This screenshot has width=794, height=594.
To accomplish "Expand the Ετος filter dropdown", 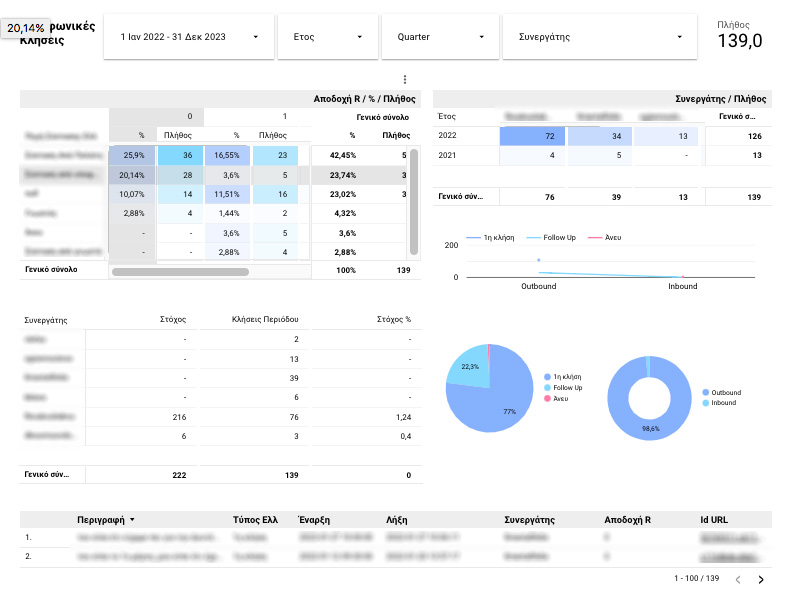I will click(x=328, y=37).
